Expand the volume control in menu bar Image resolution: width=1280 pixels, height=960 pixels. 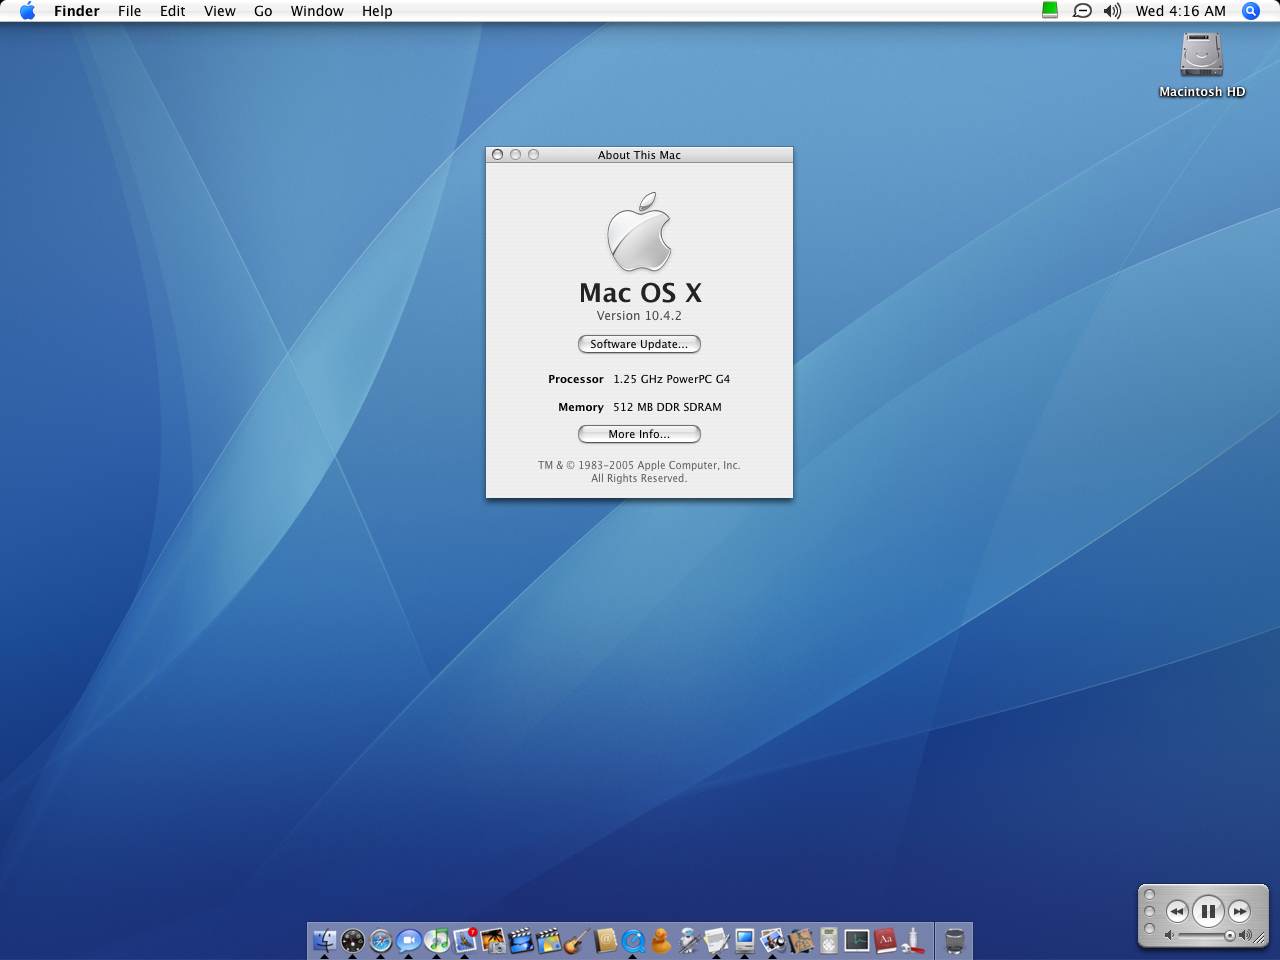1112,11
